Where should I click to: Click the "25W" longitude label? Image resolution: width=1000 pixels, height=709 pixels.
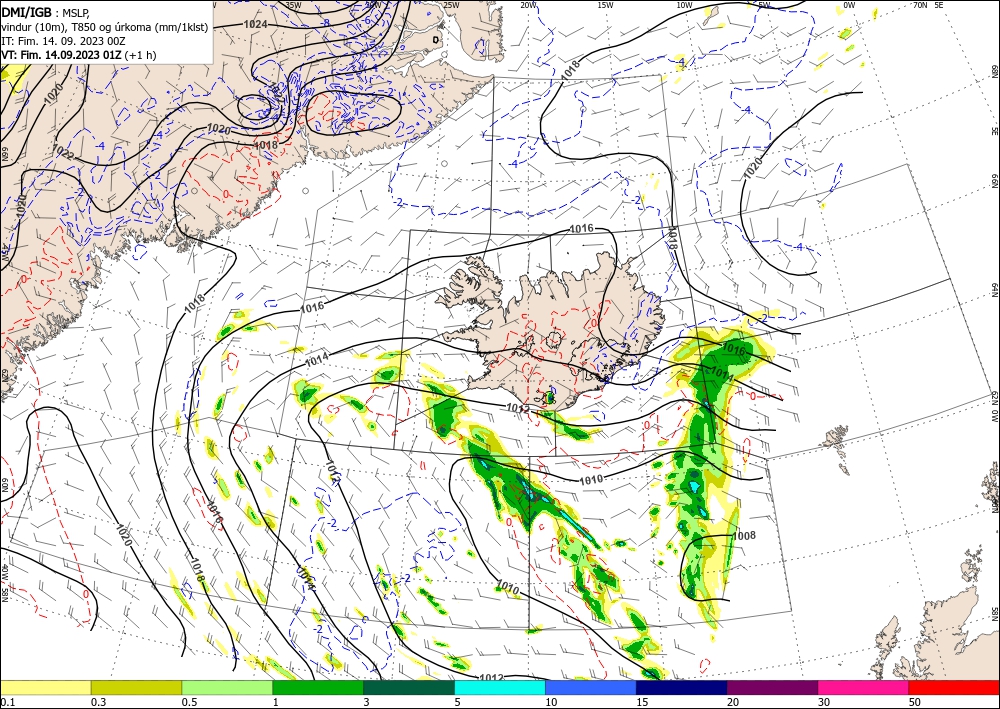coord(451,4)
